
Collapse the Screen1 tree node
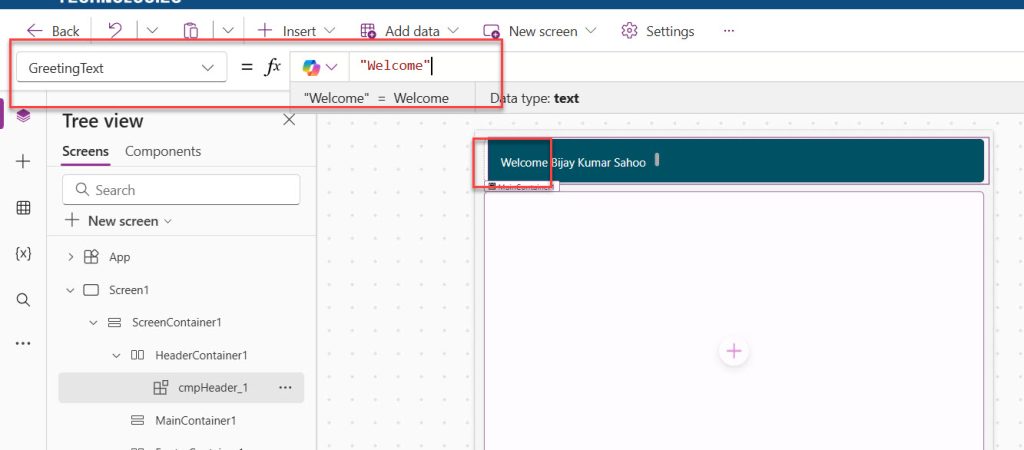[x=71, y=290]
